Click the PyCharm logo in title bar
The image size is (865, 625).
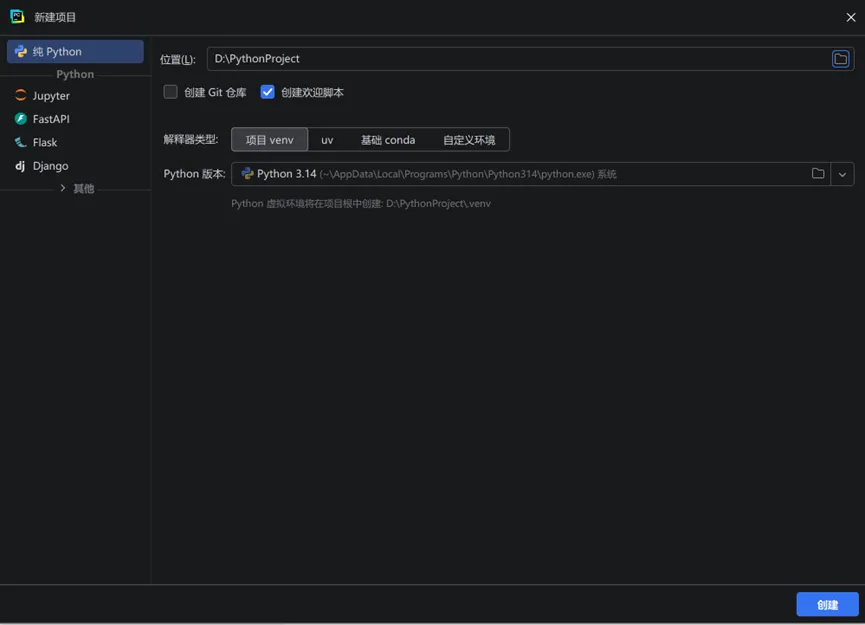pos(17,17)
